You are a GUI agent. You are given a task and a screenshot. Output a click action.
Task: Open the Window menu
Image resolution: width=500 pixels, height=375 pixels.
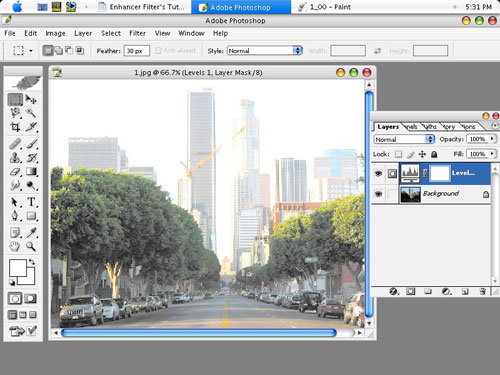[191, 33]
